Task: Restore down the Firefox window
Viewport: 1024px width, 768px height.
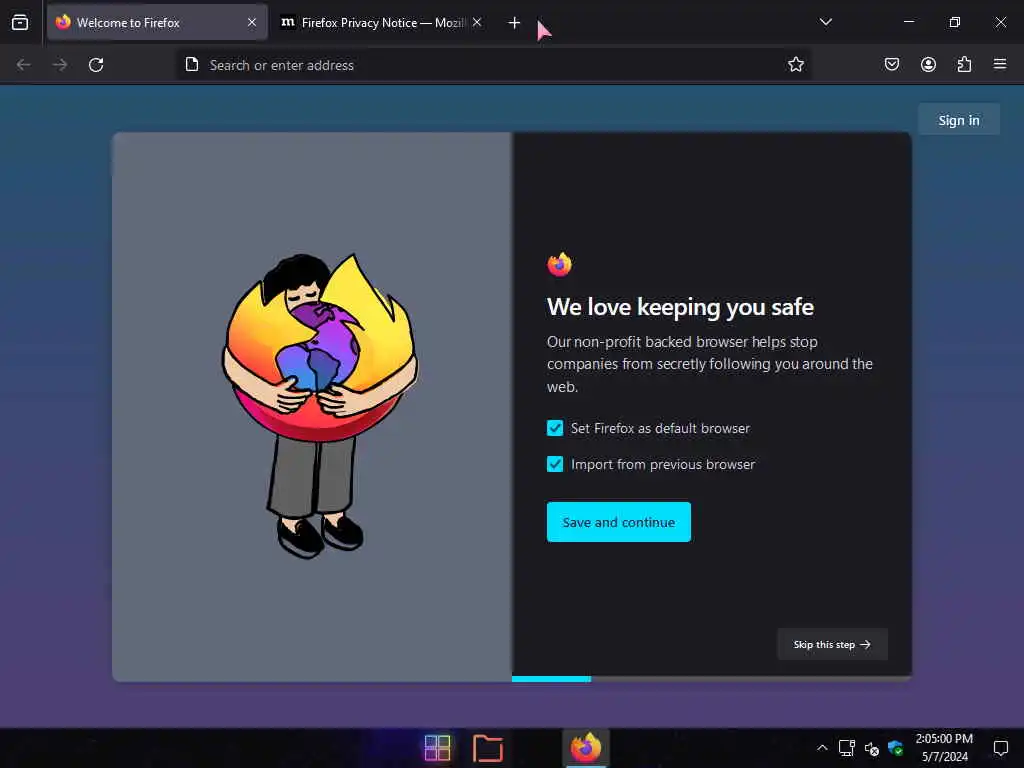Action: [954, 22]
